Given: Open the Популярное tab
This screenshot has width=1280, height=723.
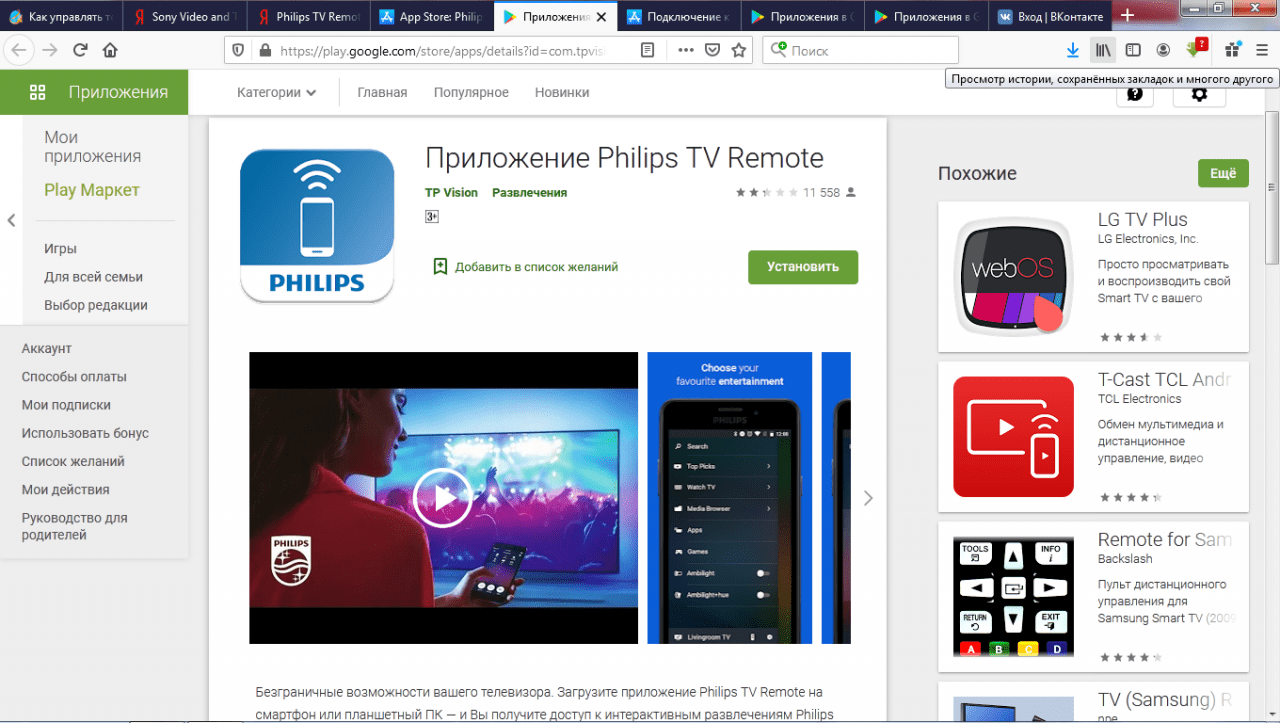Looking at the screenshot, I should click(471, 92).
